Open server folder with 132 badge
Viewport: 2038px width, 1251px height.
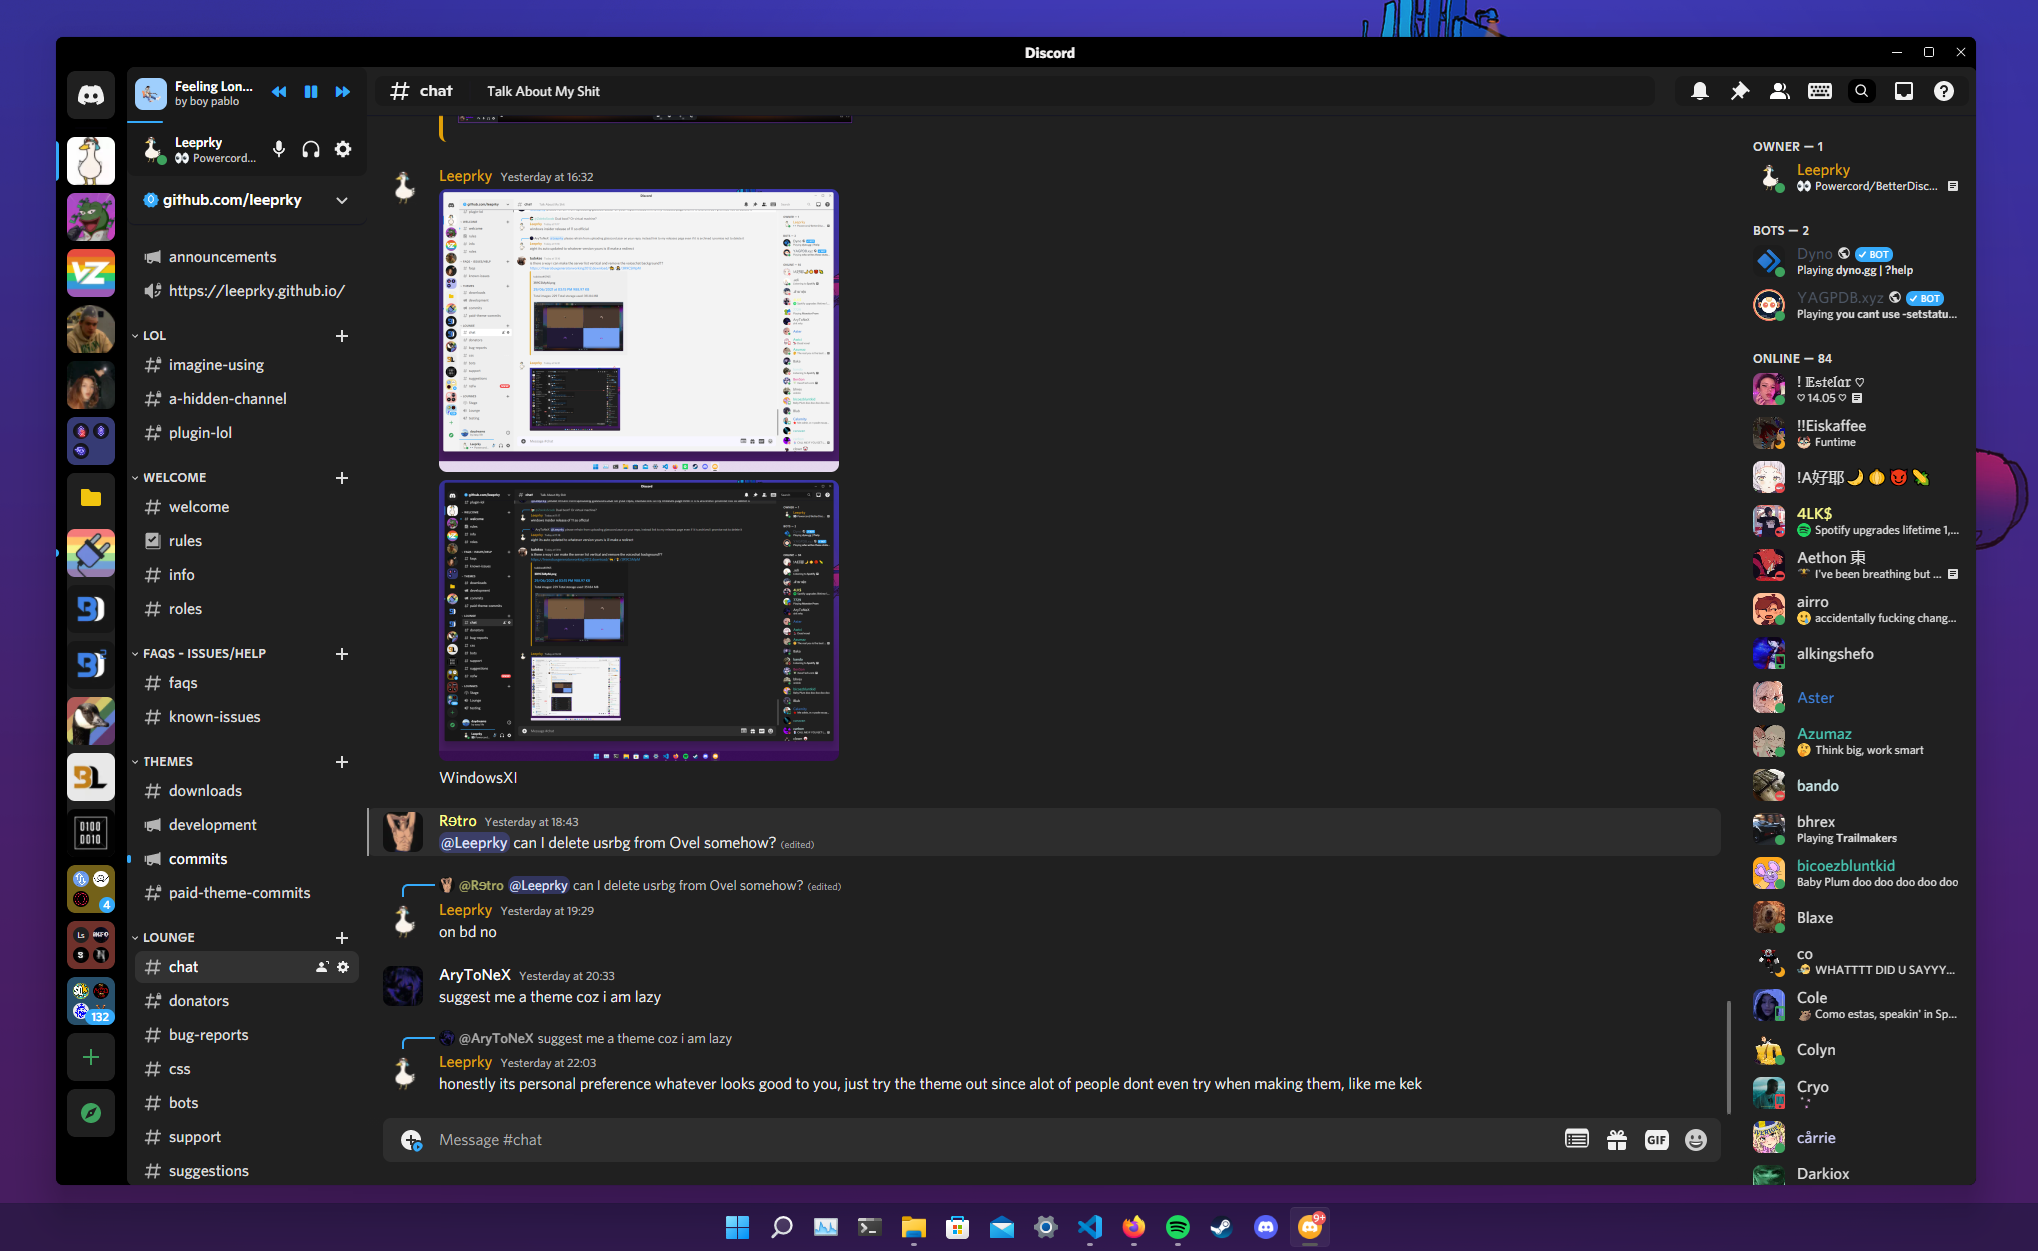pos(91,1001)
